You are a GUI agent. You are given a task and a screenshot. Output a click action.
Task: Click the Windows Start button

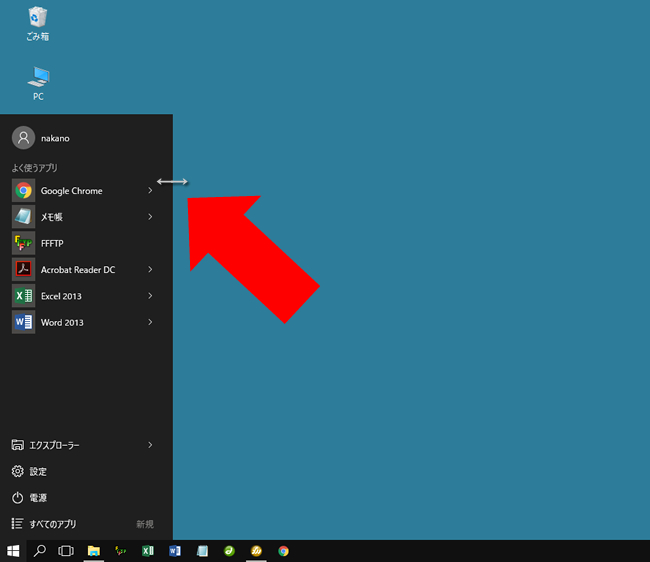coord(13,551)
